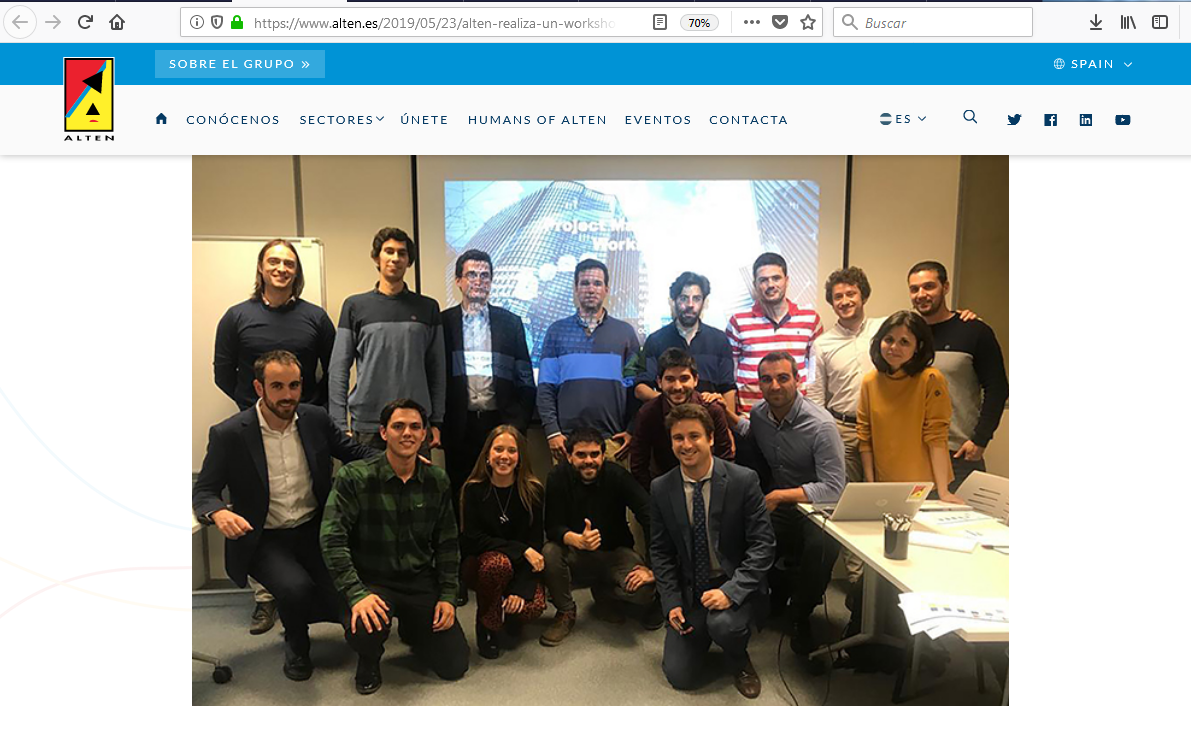The height and width of the screenshot is (737, 1191).
Task: Toggle the browser sidebar view
Action: 1160,23
